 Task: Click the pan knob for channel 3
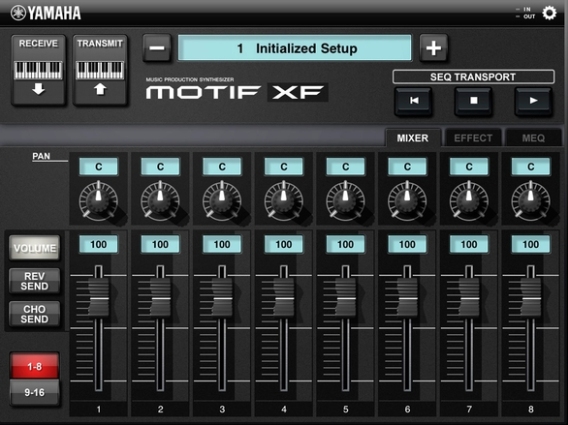coord(222,201)
